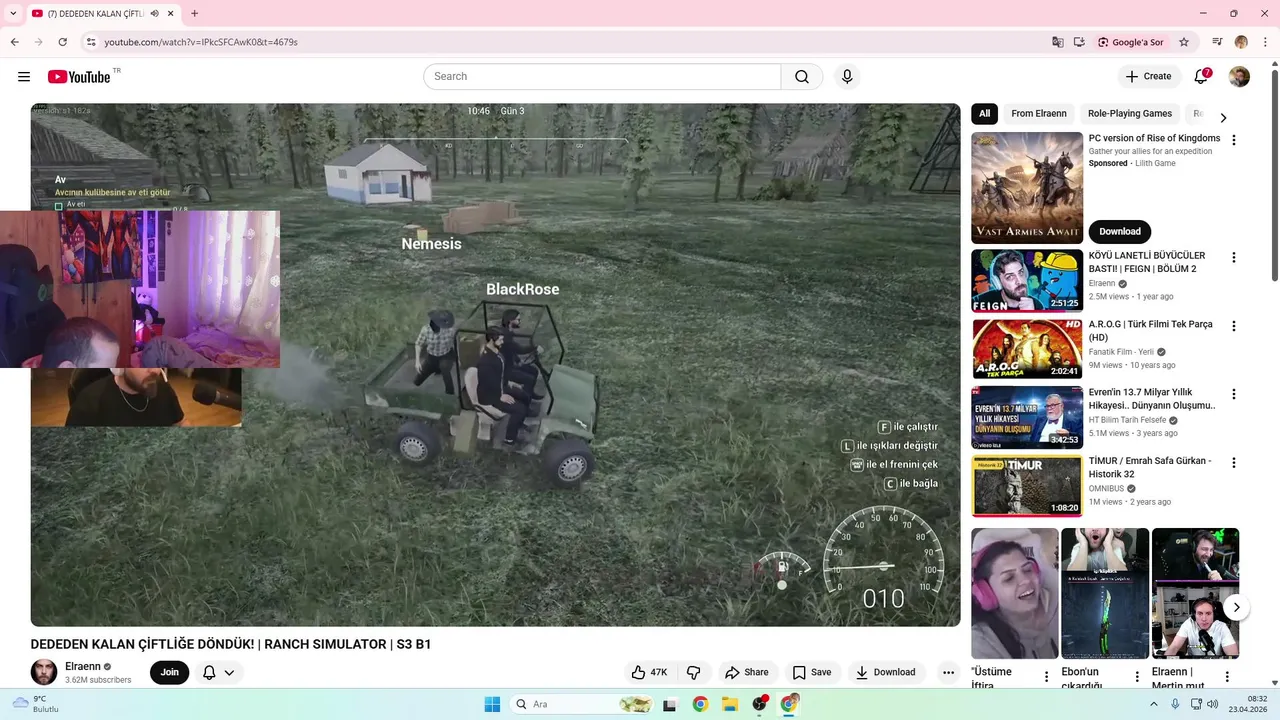Image resolution: width=1280 pixels, height=720 pixels.
Task: Go to YouTube home via the logo
Action: click(x=79, y=77)
